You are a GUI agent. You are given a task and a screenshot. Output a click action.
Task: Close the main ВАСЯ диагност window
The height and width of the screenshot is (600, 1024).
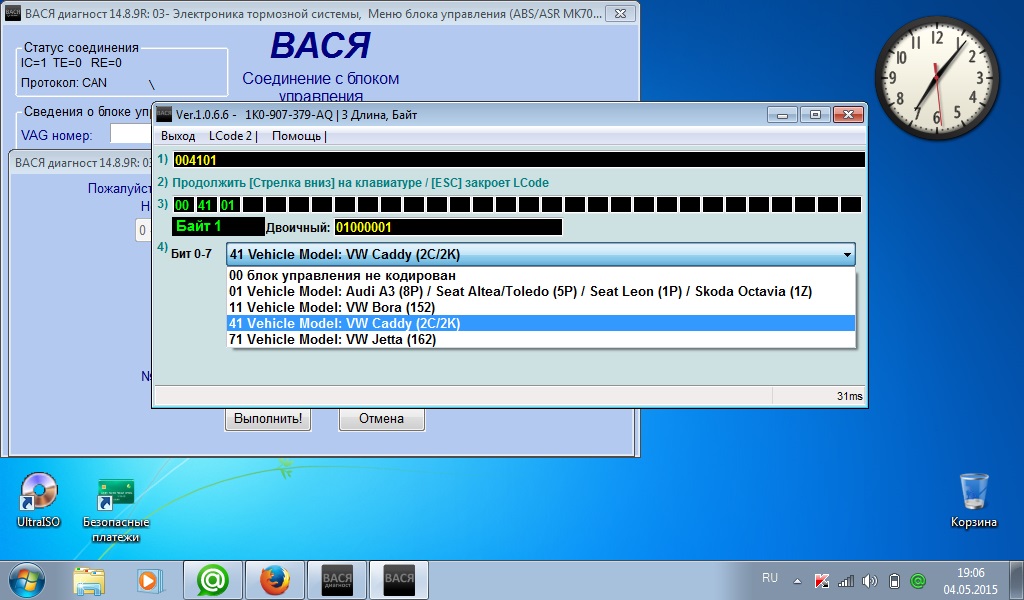(x=620, y=13)
